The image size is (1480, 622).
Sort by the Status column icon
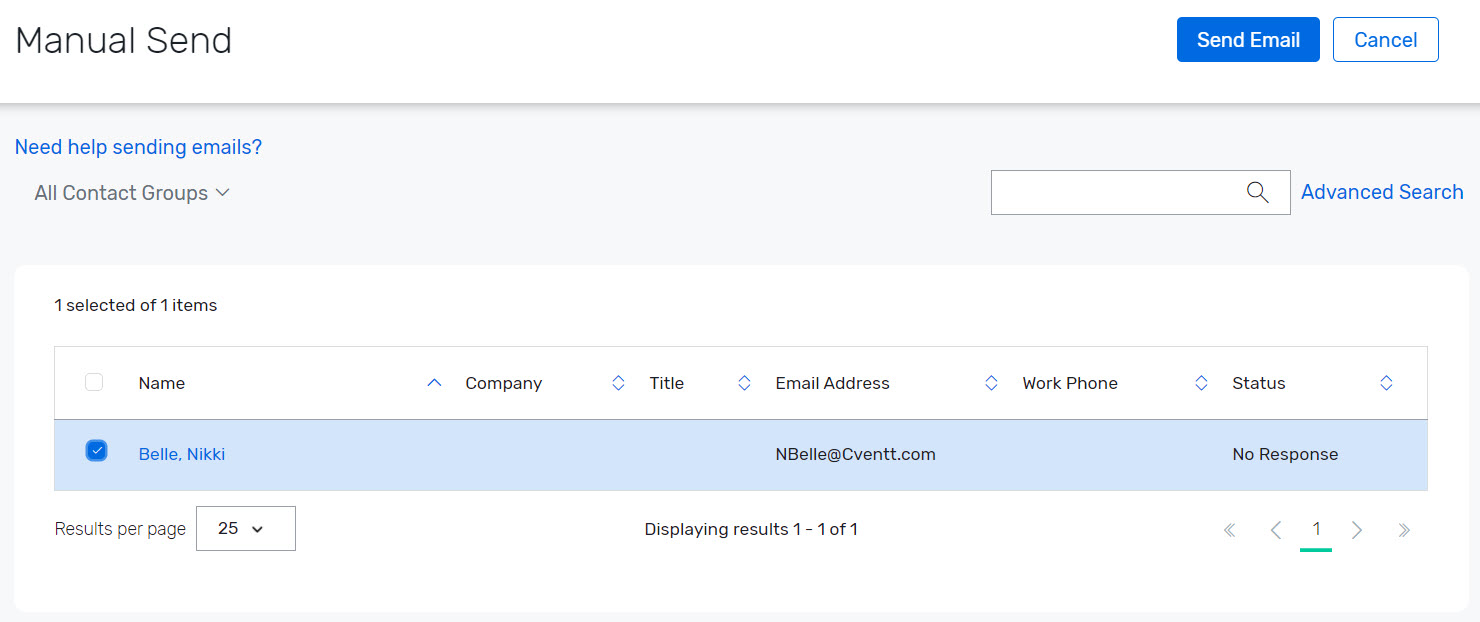[x=1386, y=382]
